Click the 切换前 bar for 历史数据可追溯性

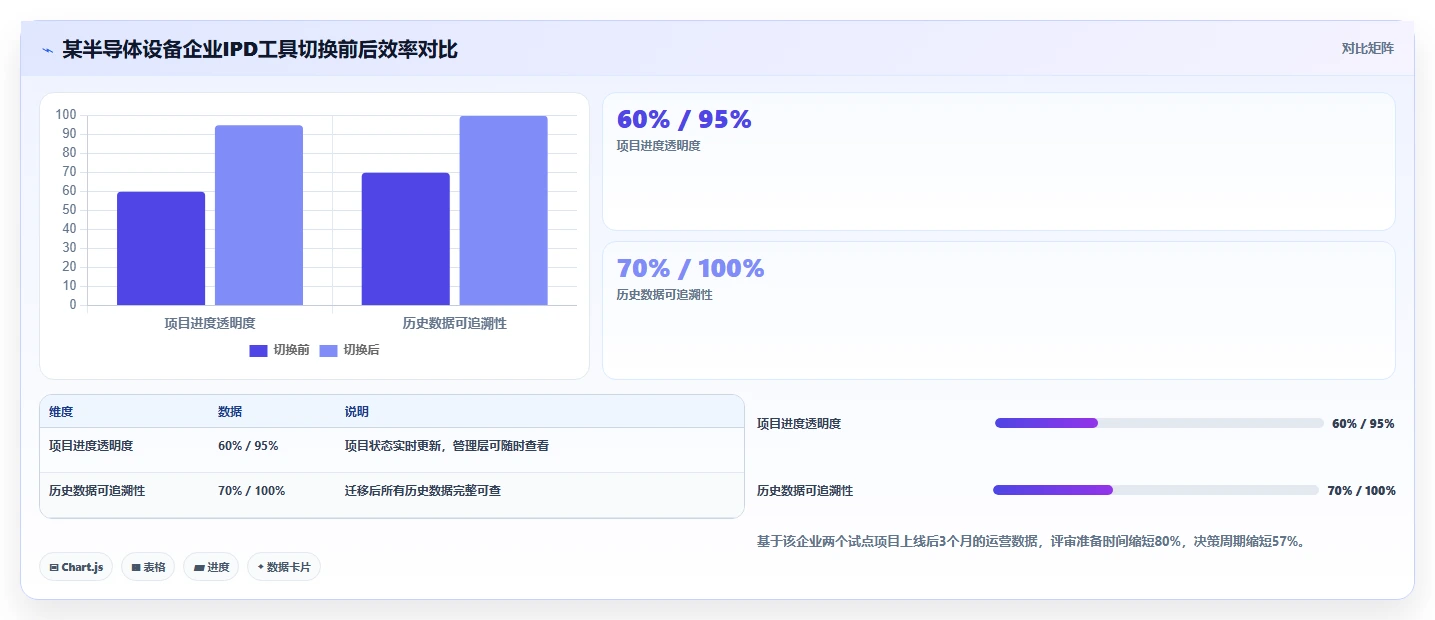coord(406,239)
